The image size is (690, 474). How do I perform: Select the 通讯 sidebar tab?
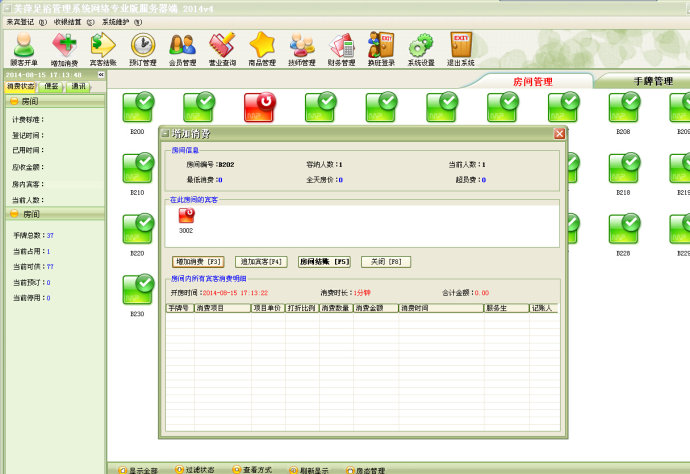tap(78, 86)
